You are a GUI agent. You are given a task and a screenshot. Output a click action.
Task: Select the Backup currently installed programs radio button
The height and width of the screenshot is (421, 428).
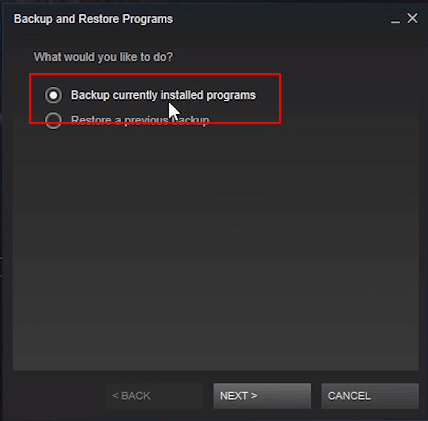point(53,95)
